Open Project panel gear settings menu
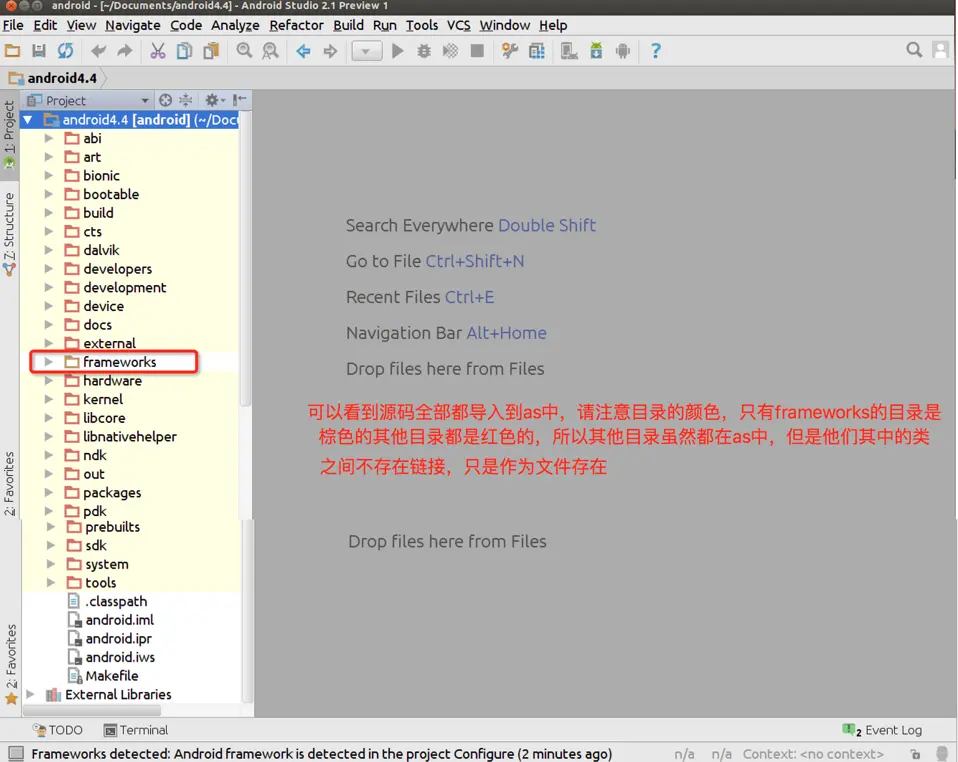 (x=214, y=100)
